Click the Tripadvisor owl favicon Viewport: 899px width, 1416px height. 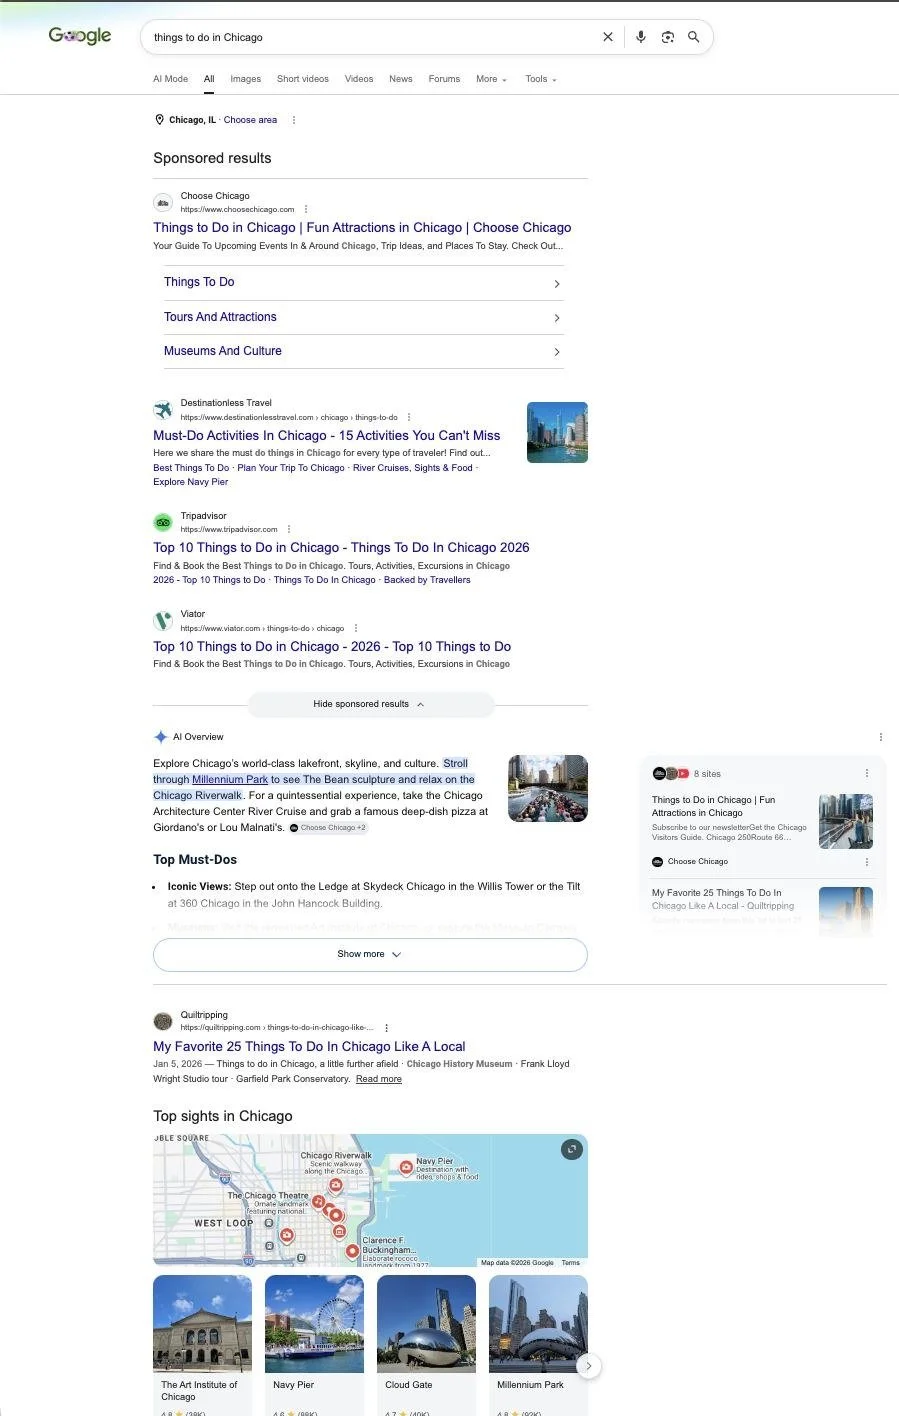(163, 522)
